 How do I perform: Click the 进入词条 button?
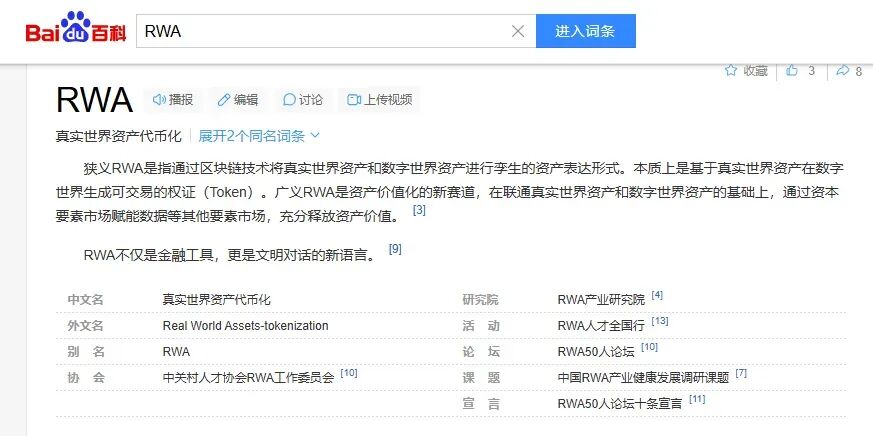(x=585, y=31)
